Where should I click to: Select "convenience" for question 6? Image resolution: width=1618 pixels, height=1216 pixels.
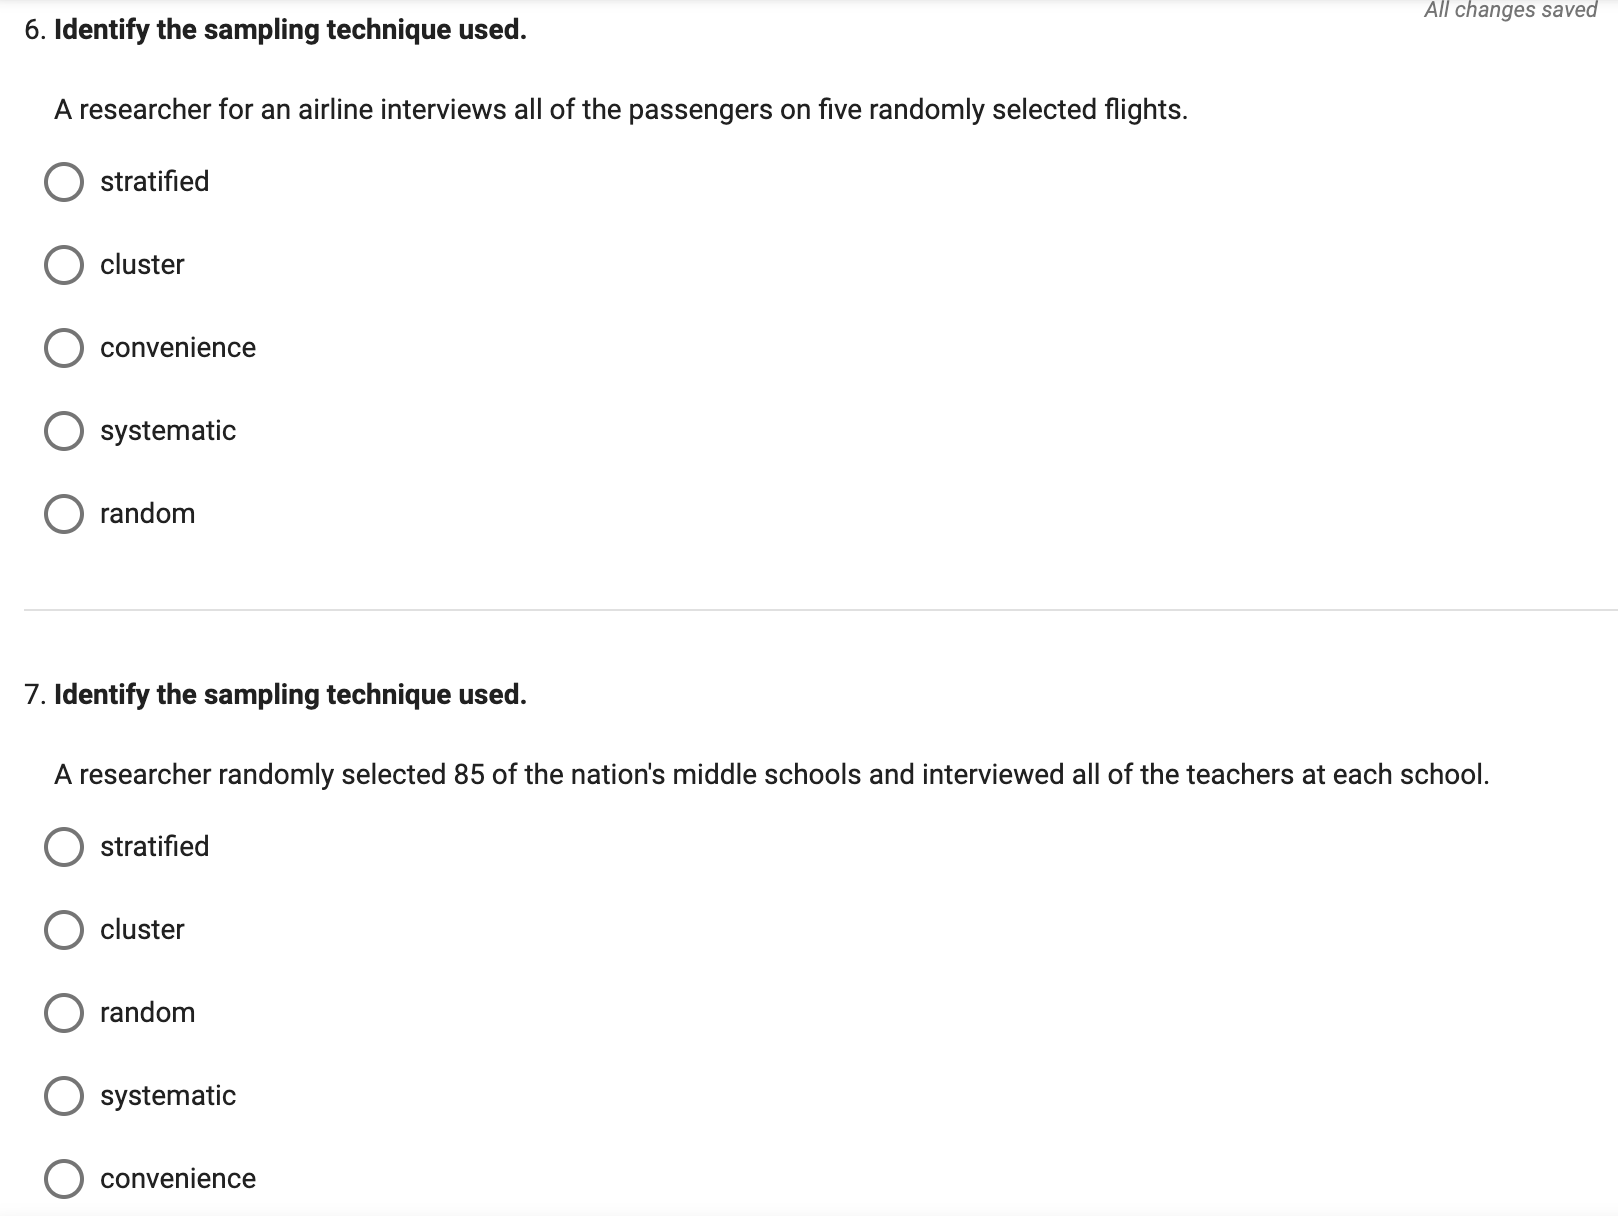pyautogui.click(x=65, y=348)
